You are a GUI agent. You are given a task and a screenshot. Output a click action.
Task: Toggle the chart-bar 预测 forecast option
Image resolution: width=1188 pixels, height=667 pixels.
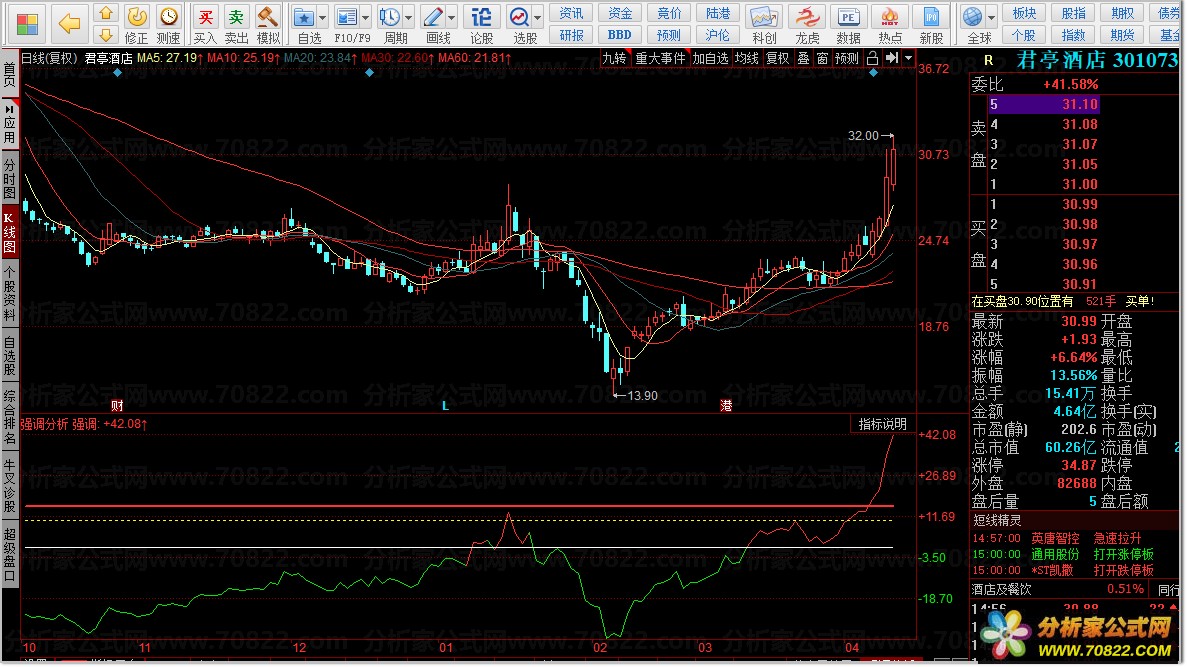click(x=847, y=58)
